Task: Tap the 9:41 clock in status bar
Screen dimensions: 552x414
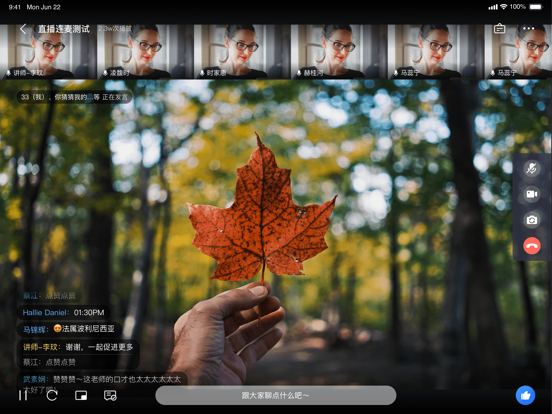Action: point(14,7)
